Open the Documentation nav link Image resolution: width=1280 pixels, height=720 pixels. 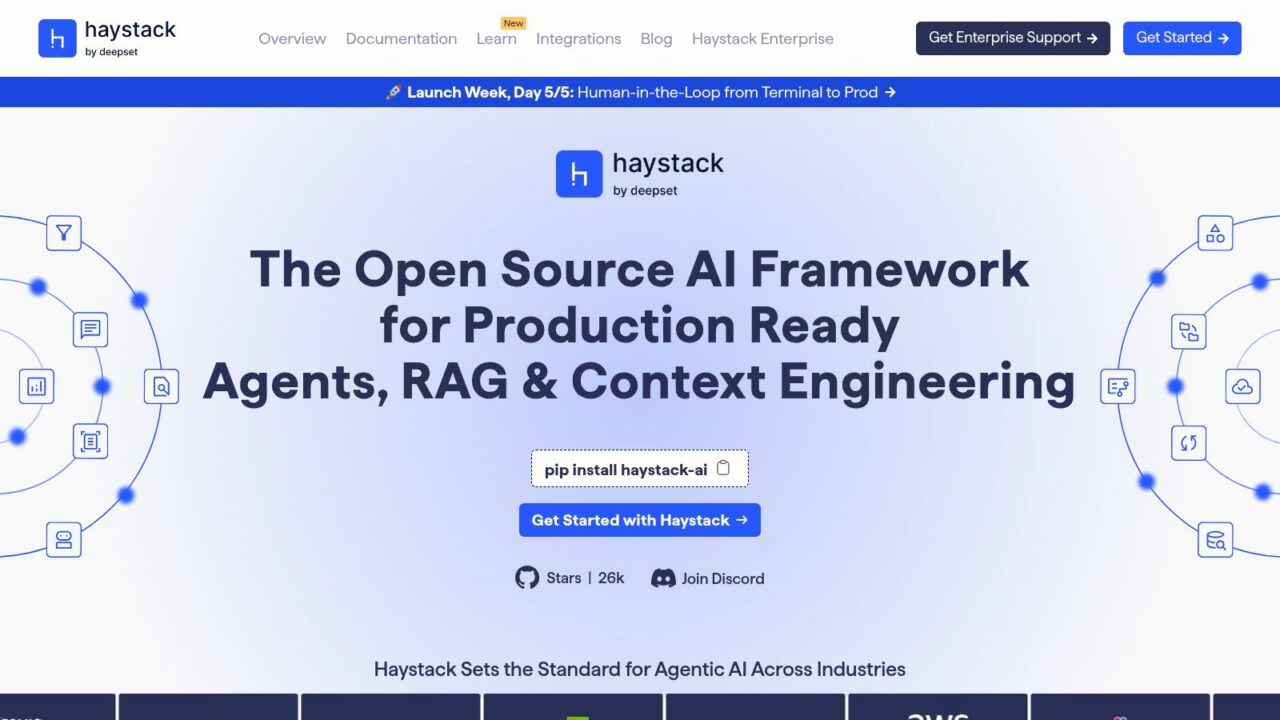[x=401, y=38]
